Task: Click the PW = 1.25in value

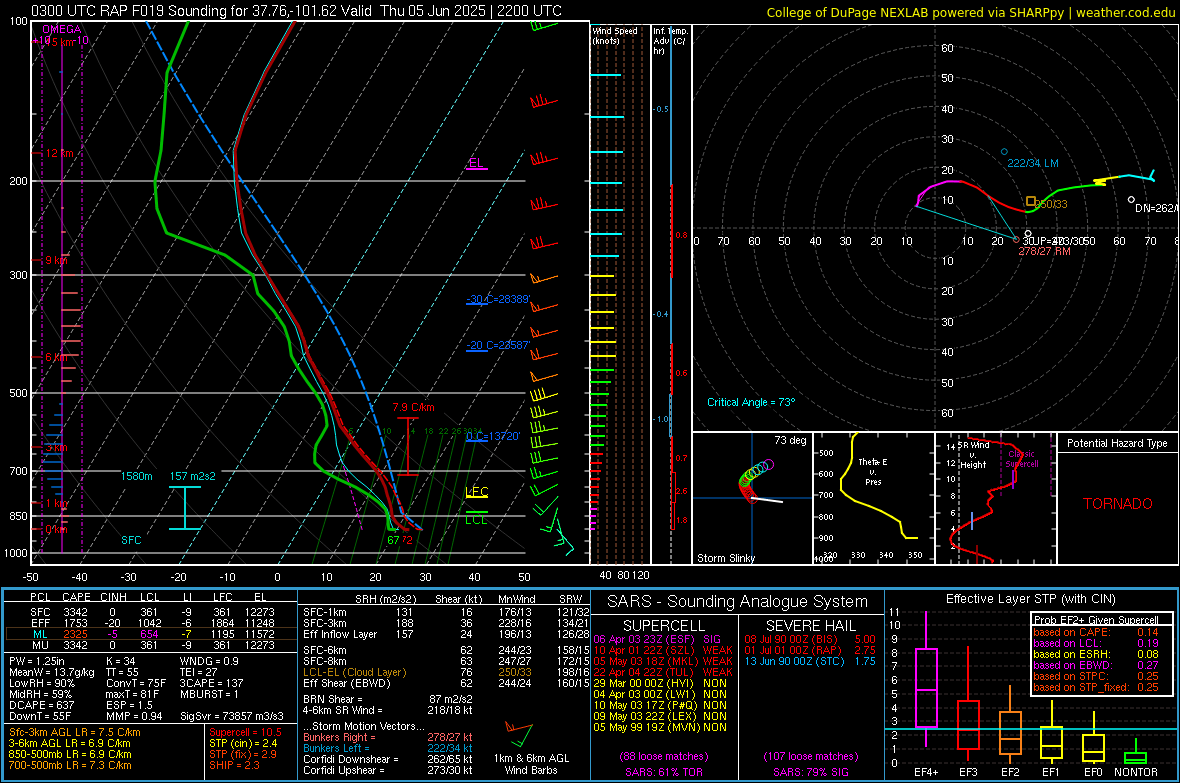Action: tap(37, 661)
